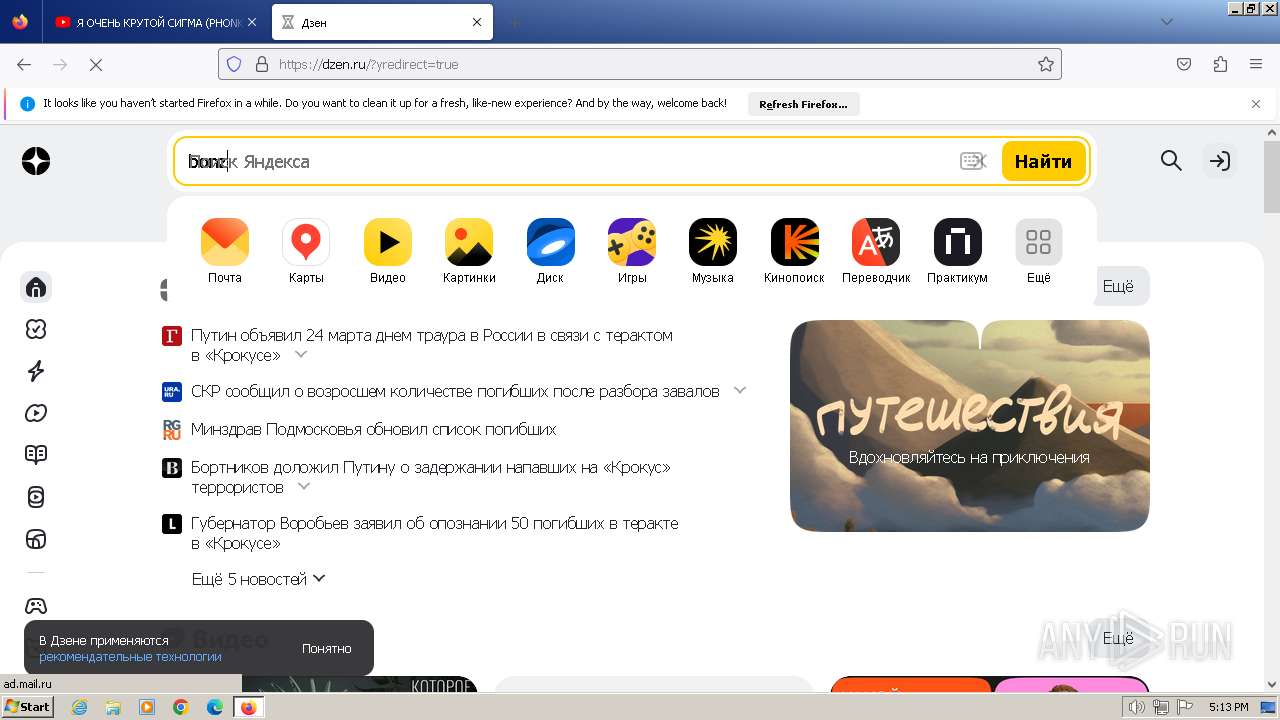This screenshot has height=720, width=1280.
Task: Select the Дзен browser tab
Action: tap(383, 22)
